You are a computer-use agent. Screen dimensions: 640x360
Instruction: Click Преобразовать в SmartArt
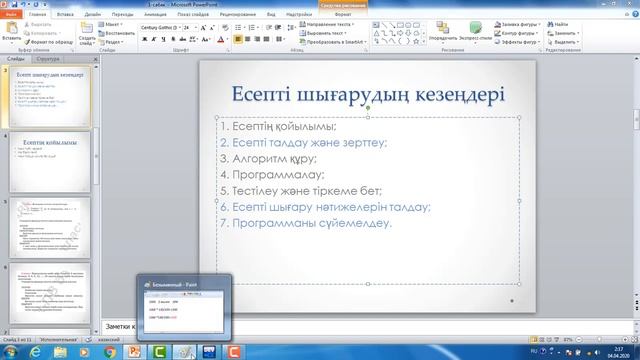pos(333,42)
